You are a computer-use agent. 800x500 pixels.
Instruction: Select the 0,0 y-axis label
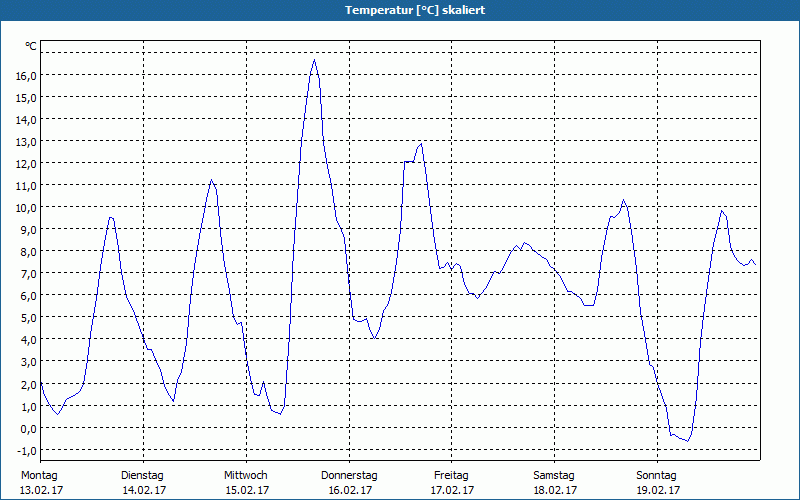[29, 427]
